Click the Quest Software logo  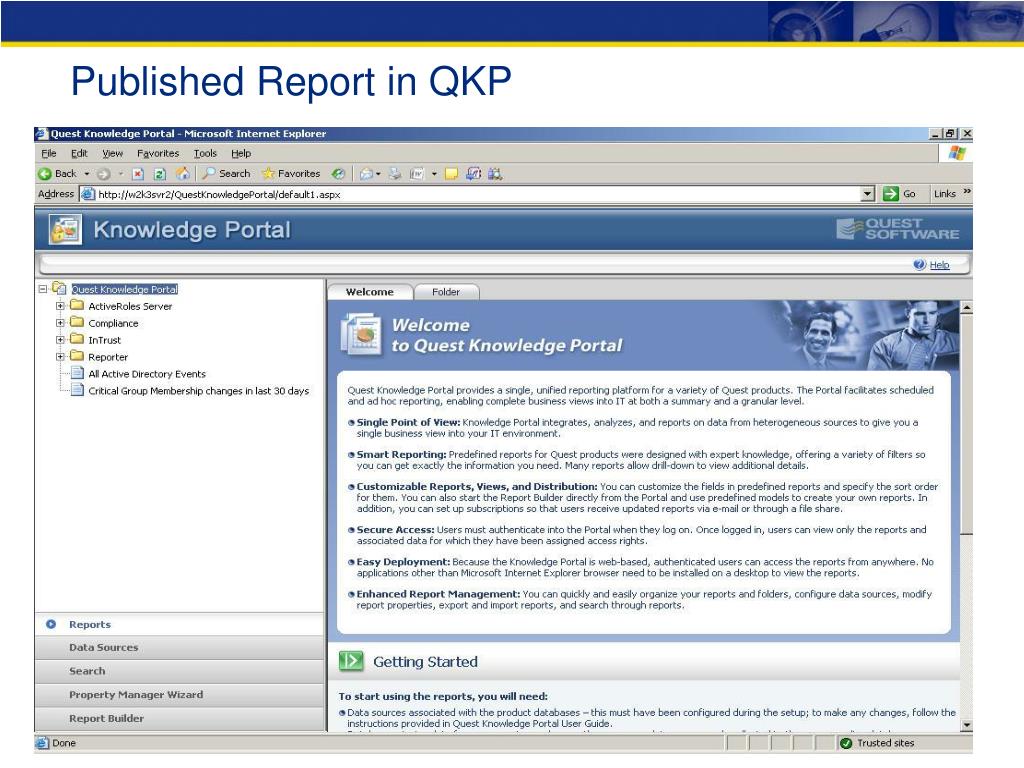pyautogui.click(x=898, y=229)
